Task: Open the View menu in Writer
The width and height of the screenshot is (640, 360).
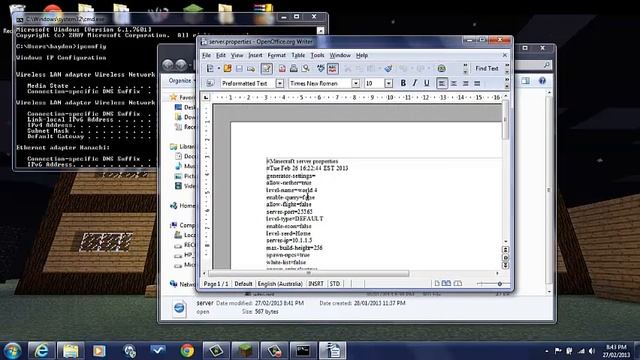Action: 237,55
